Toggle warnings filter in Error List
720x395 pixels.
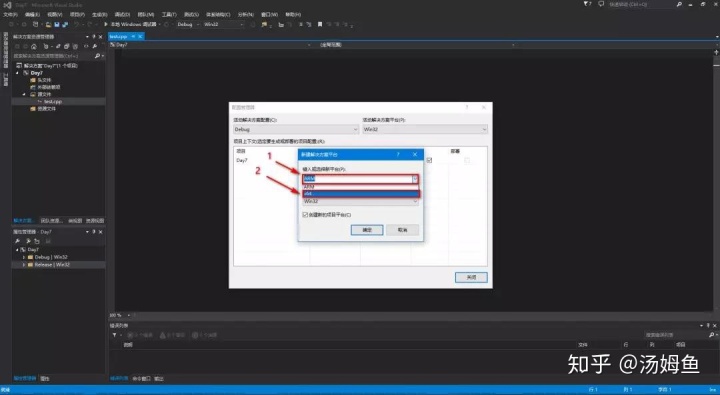(172, 335)
